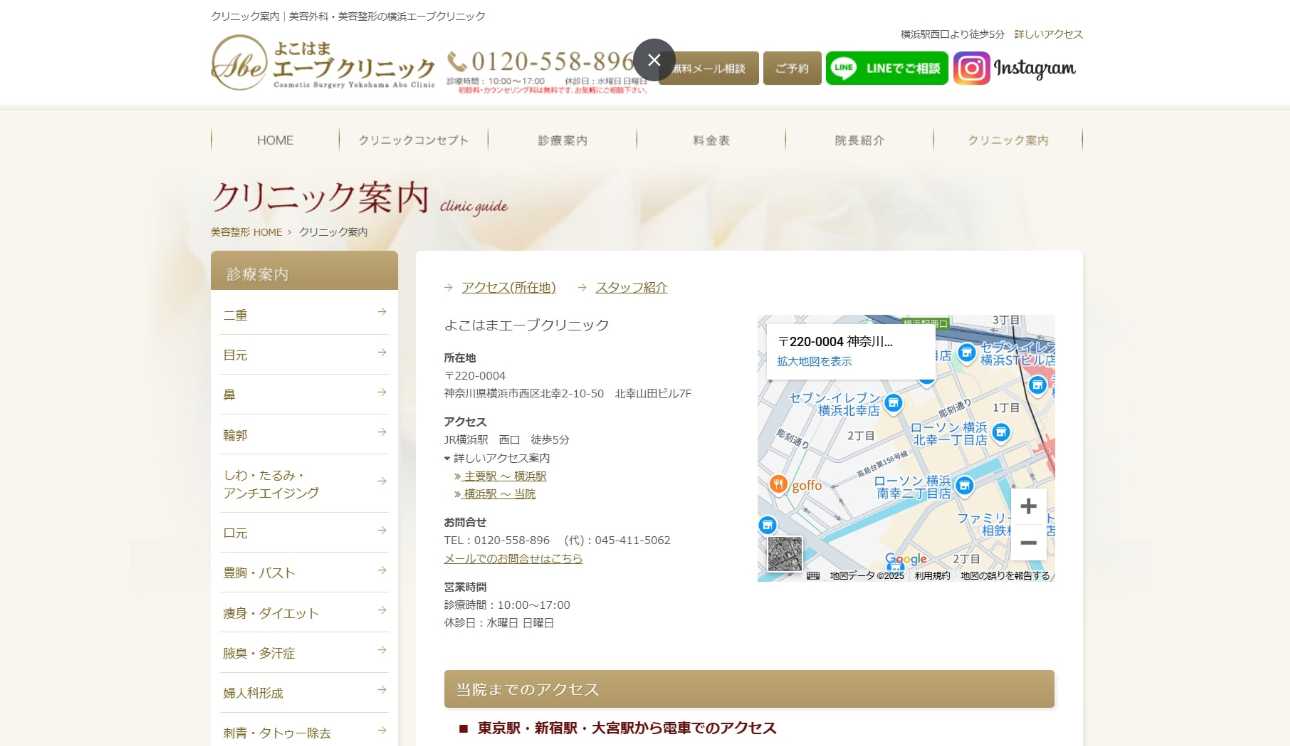Click ローソン 横浜北幸一丁目店 map marker
Screen dimensions: 1290x746
pyautogui.click(x=1001, y=432)
